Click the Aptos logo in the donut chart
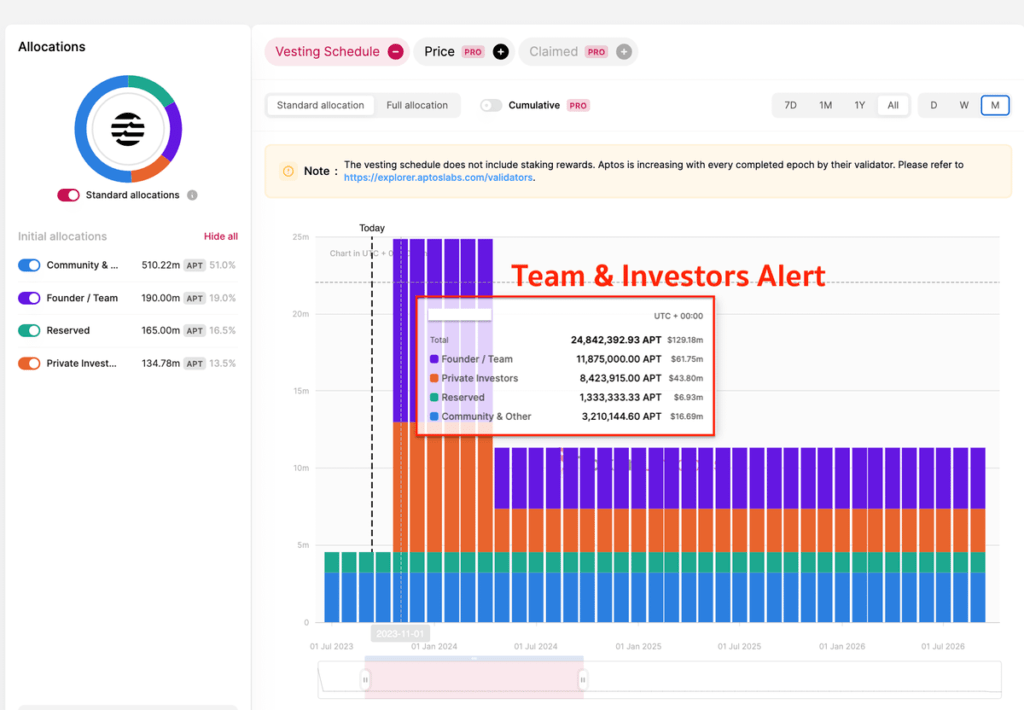Screen dimensions: 1024x710 128,129
